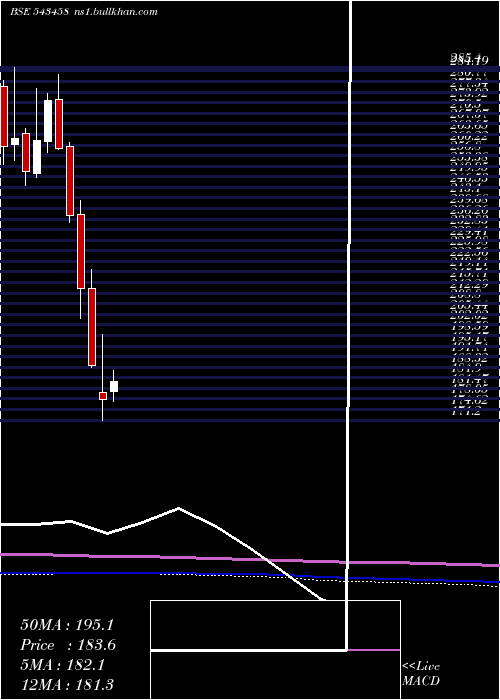Click the small red candlestick near chart bottom
The image size is (500, 700).
pos(103,396)
